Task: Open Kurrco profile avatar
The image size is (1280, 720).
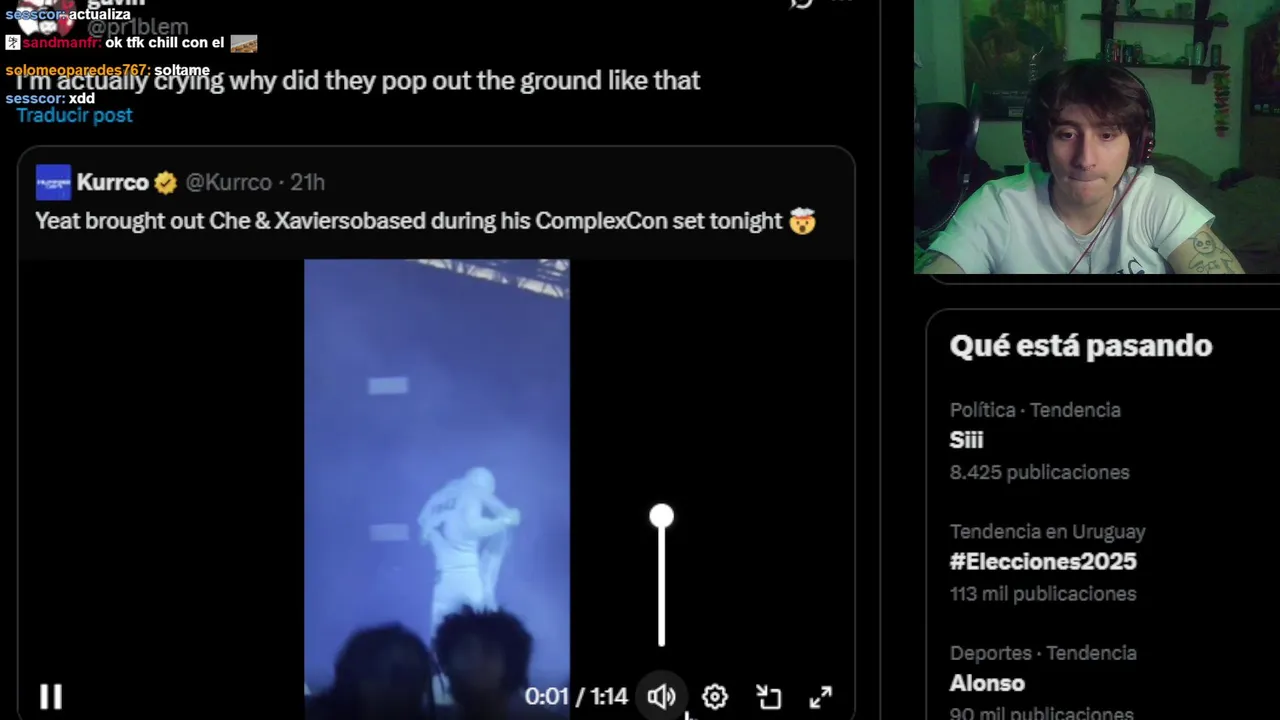Action: click(x=53, y=182)
